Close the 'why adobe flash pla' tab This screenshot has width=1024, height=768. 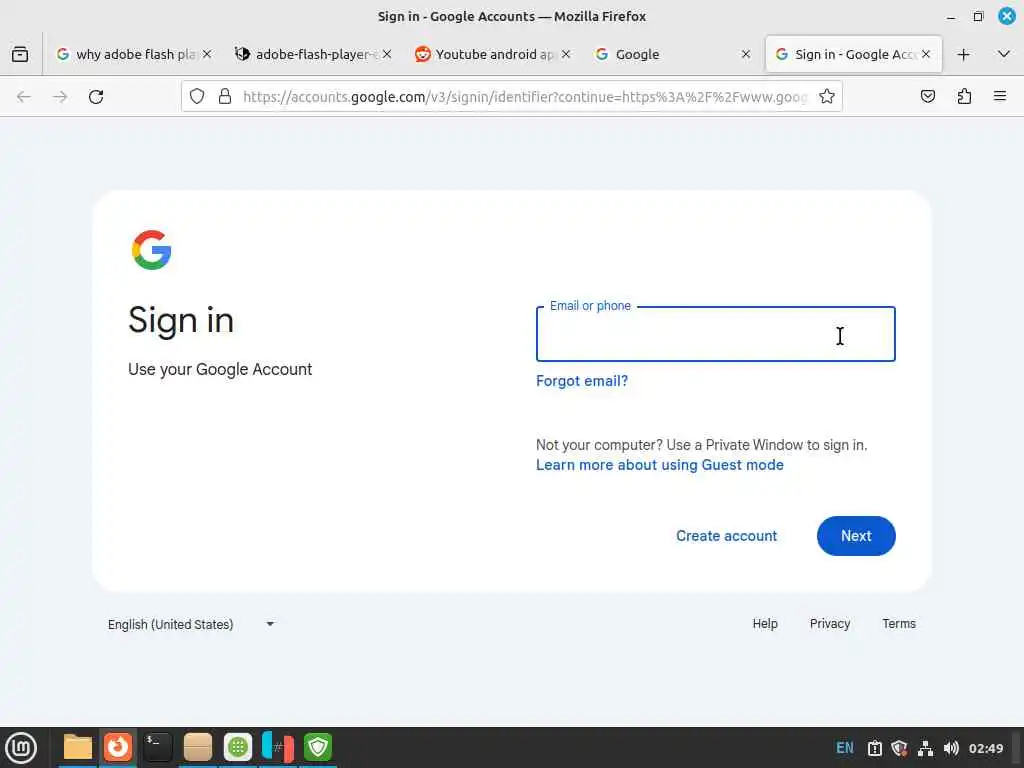(x=207, y=54)
